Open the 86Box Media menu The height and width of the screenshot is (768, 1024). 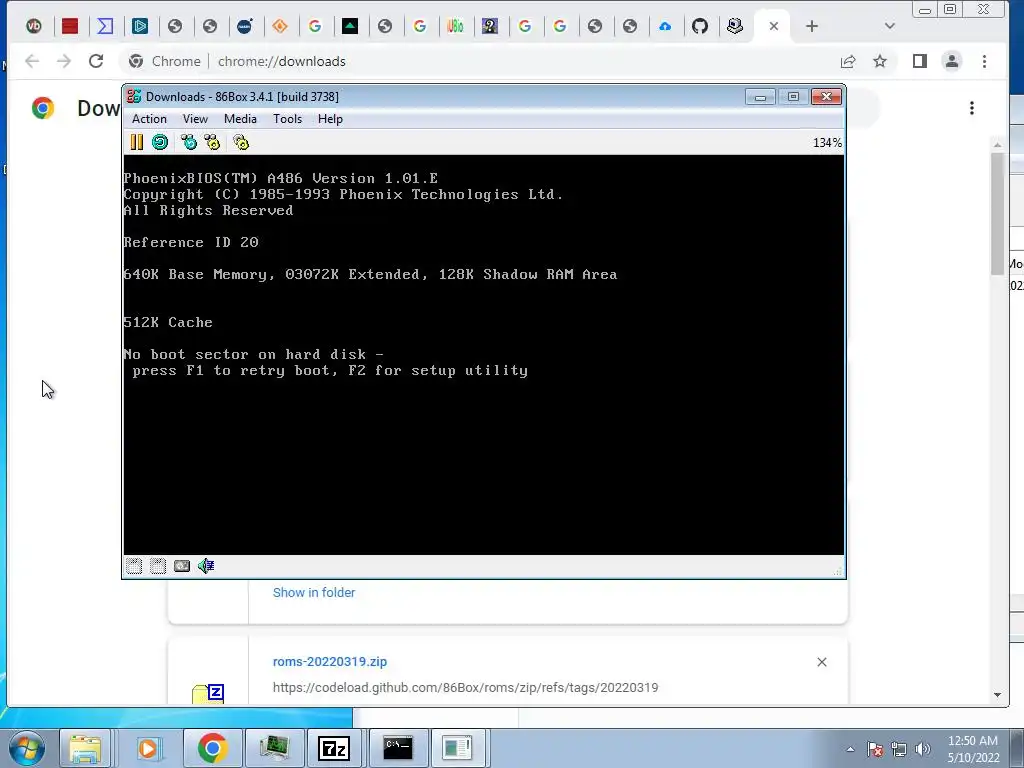pos(240,119)
